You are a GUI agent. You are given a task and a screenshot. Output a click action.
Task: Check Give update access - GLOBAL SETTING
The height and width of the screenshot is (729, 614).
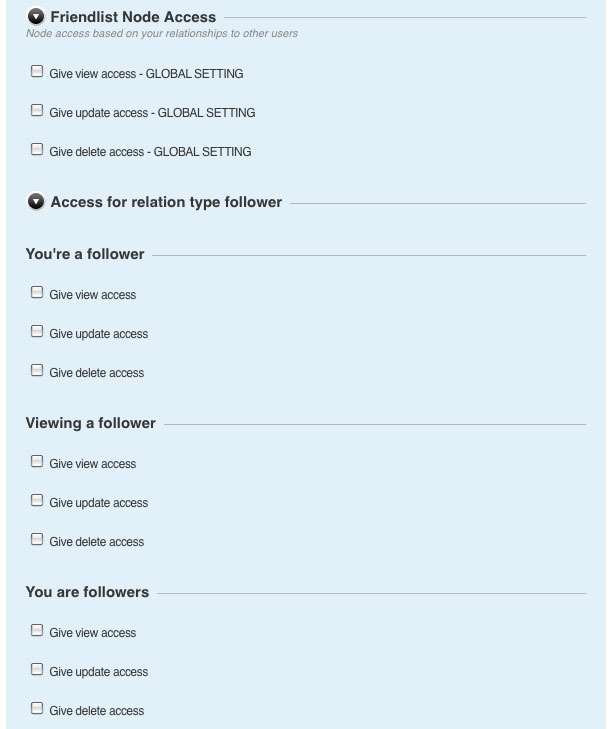(x=37, y=111)
